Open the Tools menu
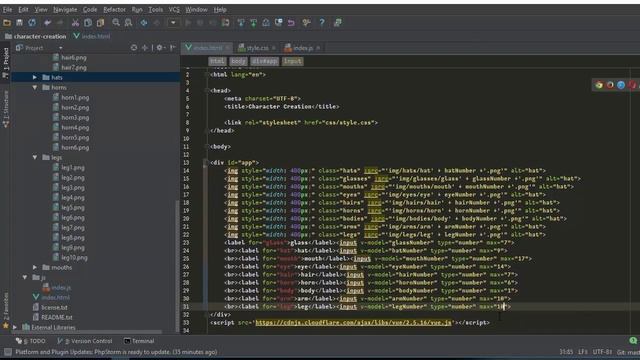The width and height of the screenshot is (640, 360). 156,9
